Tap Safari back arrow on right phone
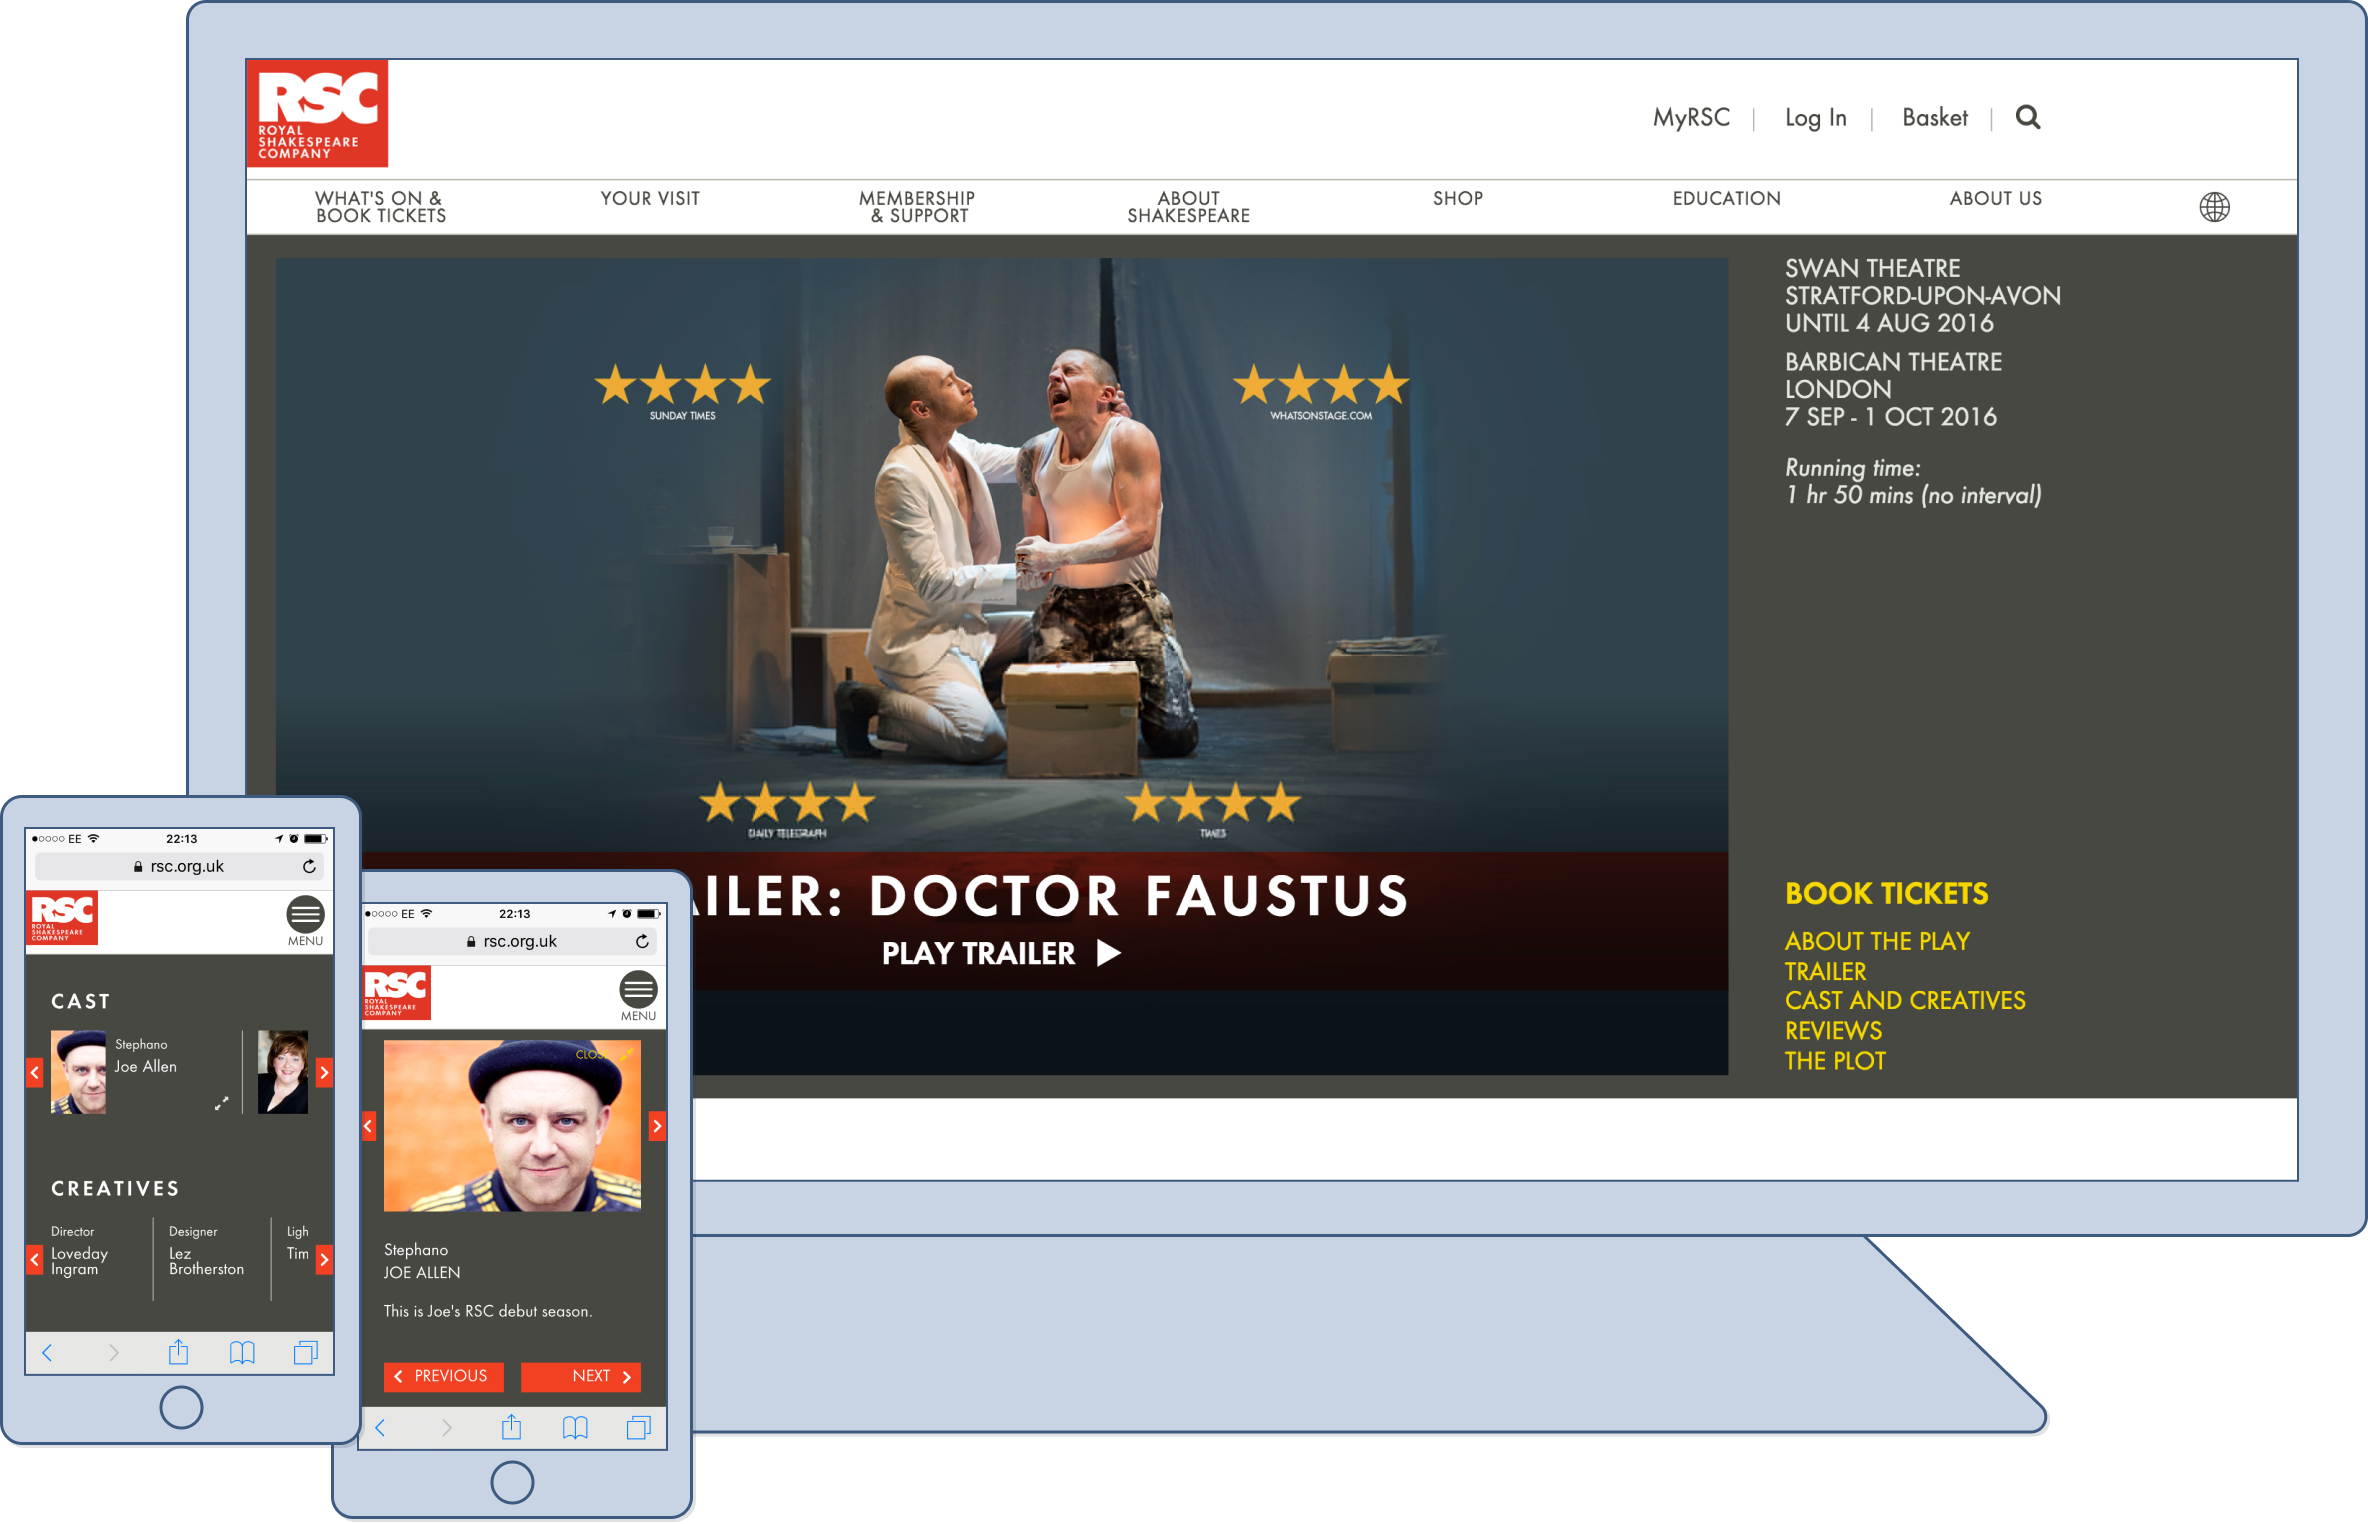This screenshot has width=2368, height=1524. [380, 1428]
